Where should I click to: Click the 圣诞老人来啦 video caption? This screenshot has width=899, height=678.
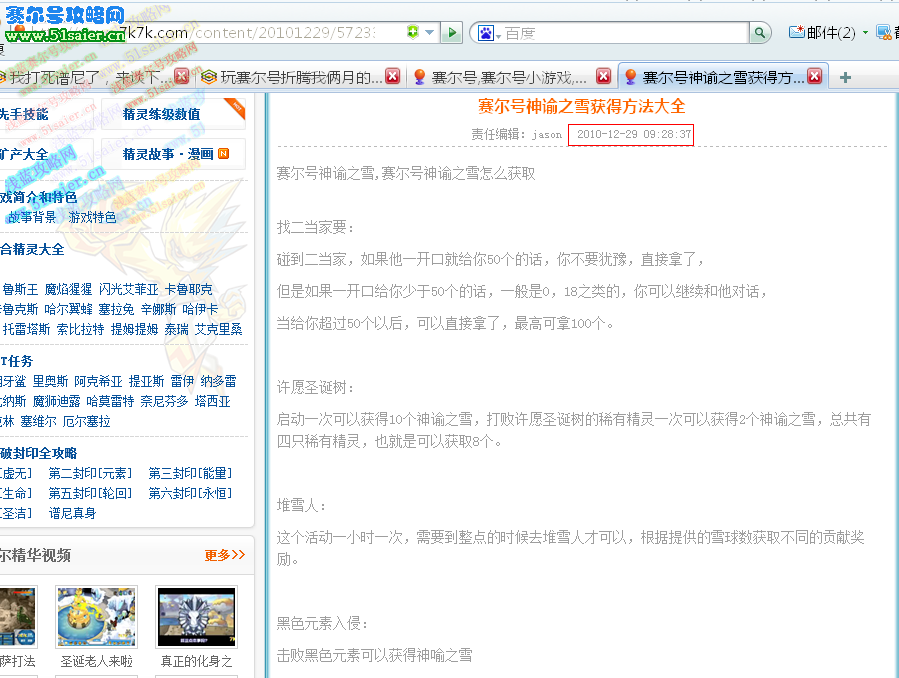[x=96, y=661]
